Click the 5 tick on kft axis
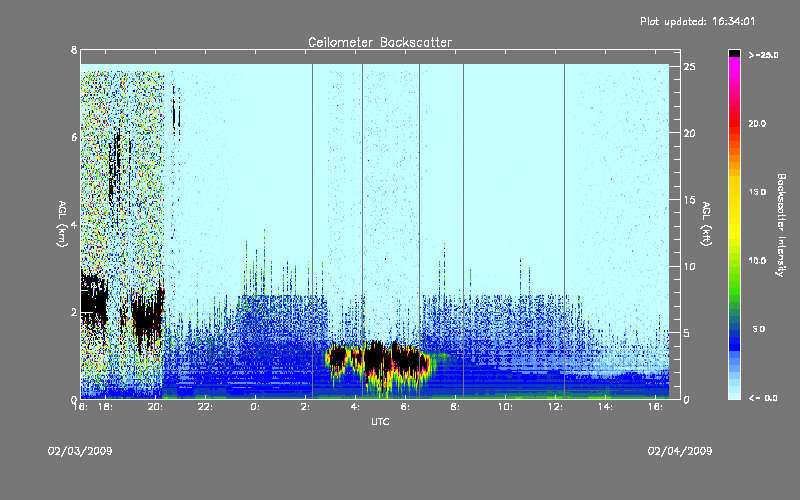Screen dimensions: 800x500 pos(687,333)
